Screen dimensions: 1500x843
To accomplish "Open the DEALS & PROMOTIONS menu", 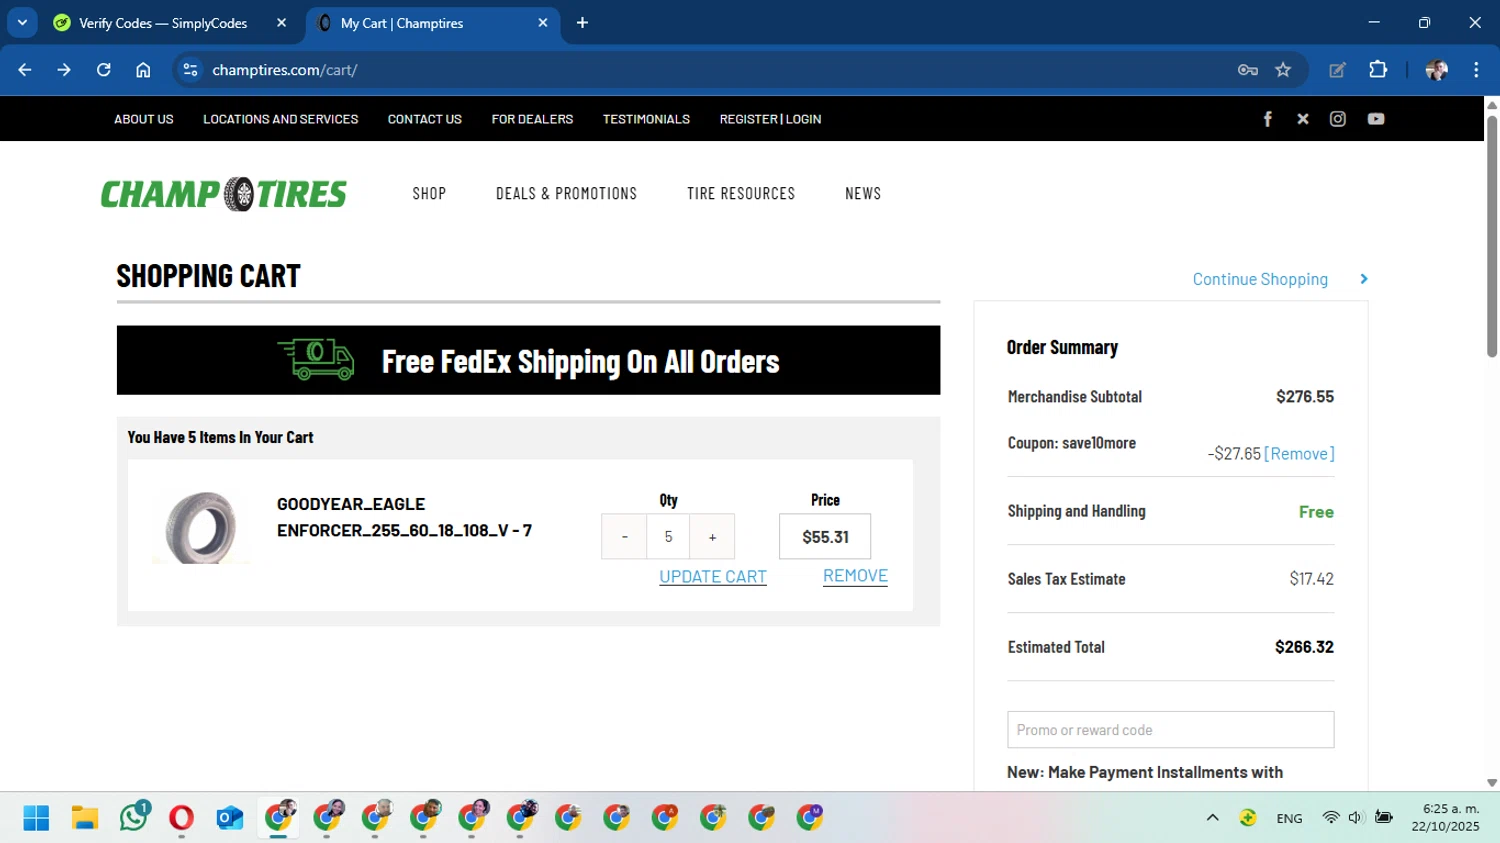I will [566, 194].
